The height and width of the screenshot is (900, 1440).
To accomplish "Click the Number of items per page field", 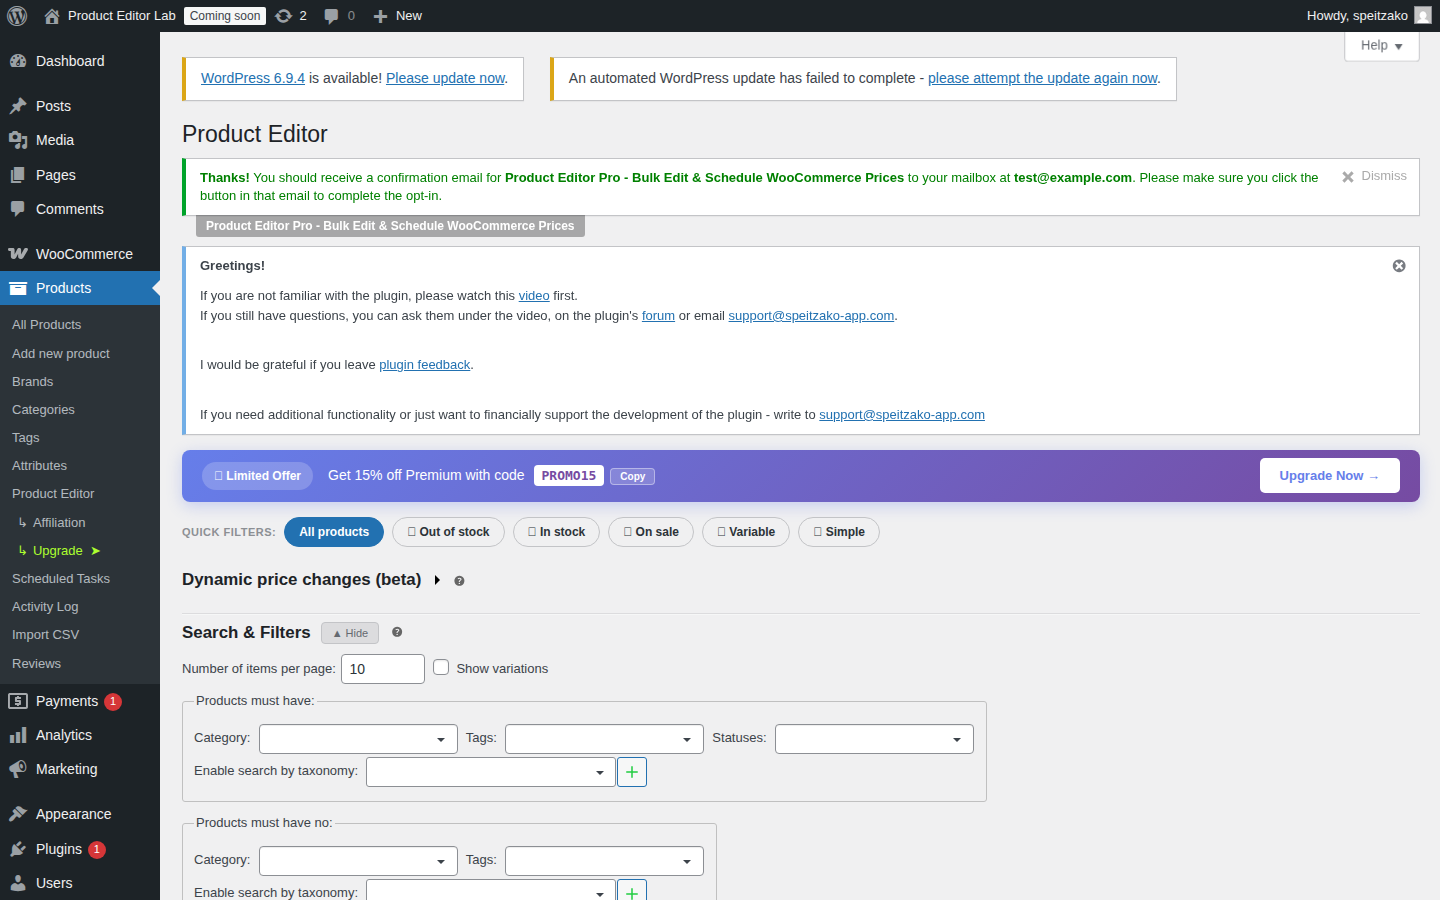I will pos(383,669).
